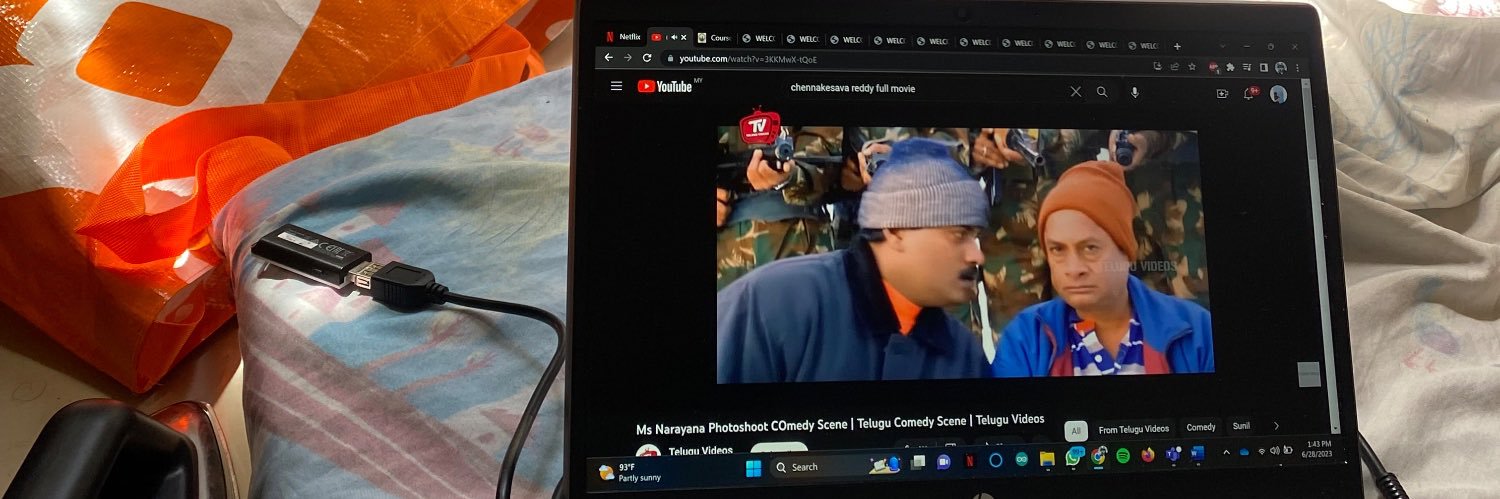The height and width of the screenshot is (499, 1500).
Task: Open the YouTube guide hamburger menu
Action: tap(616, 86)
